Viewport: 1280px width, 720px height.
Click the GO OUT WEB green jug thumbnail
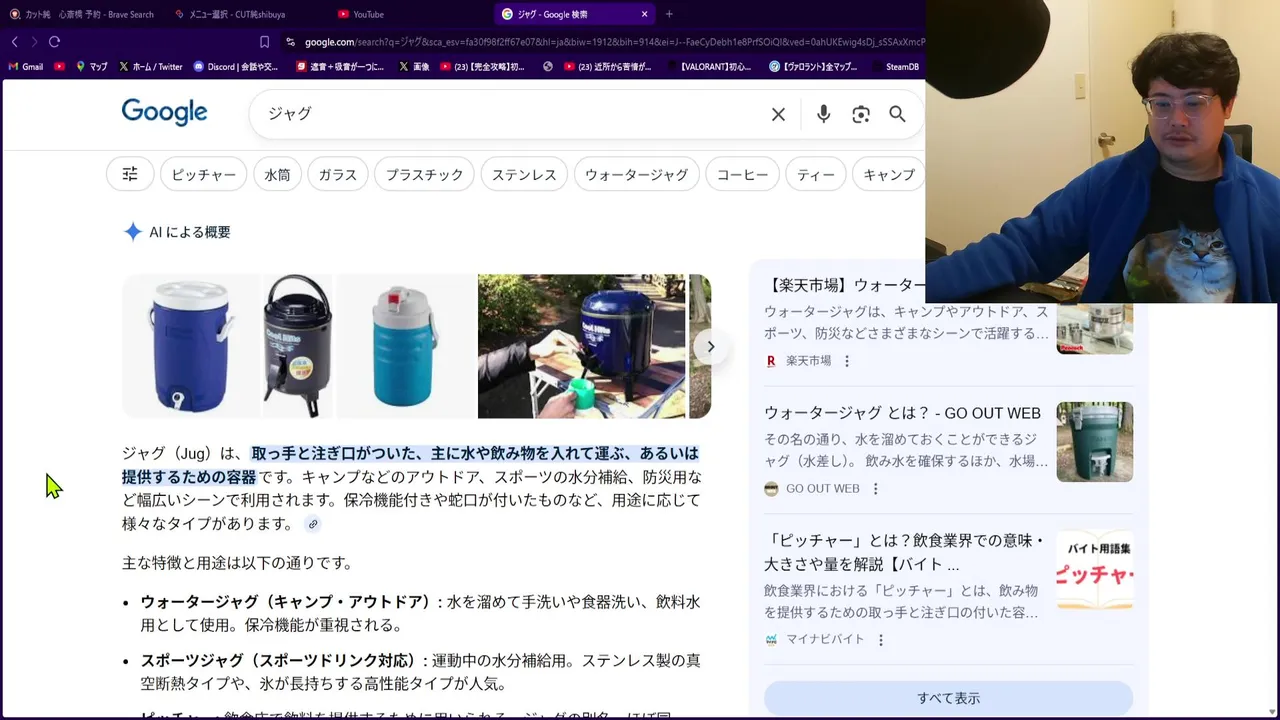(1095, 442)
